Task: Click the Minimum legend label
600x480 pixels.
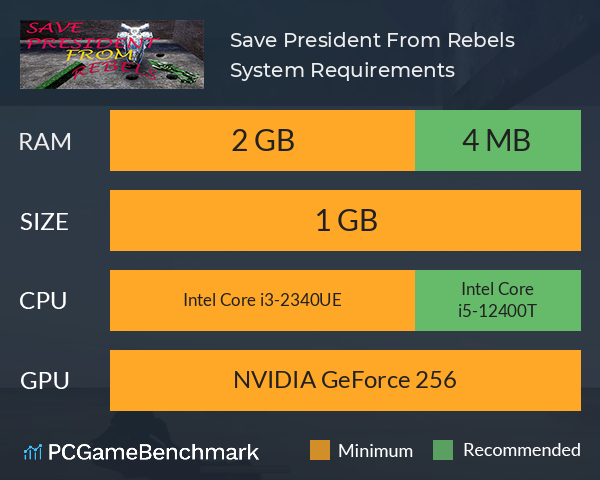Action: tap(375, 451)
